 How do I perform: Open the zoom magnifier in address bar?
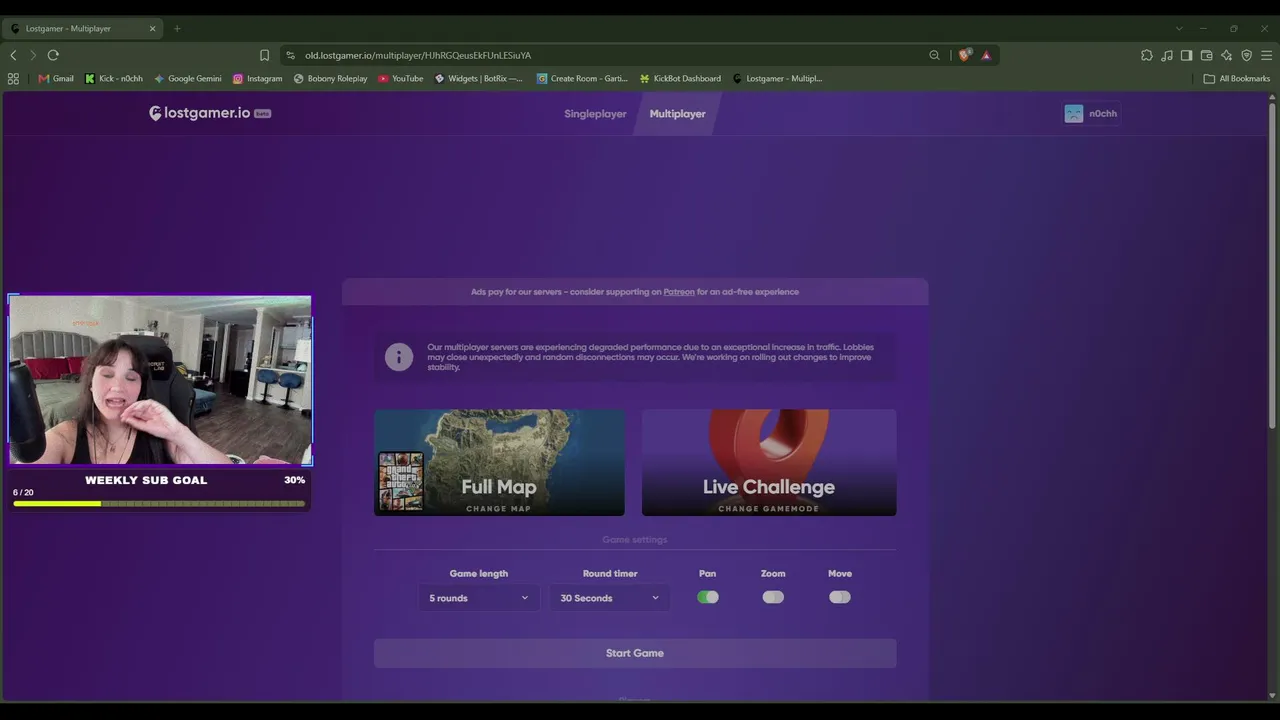coord(934,55)
